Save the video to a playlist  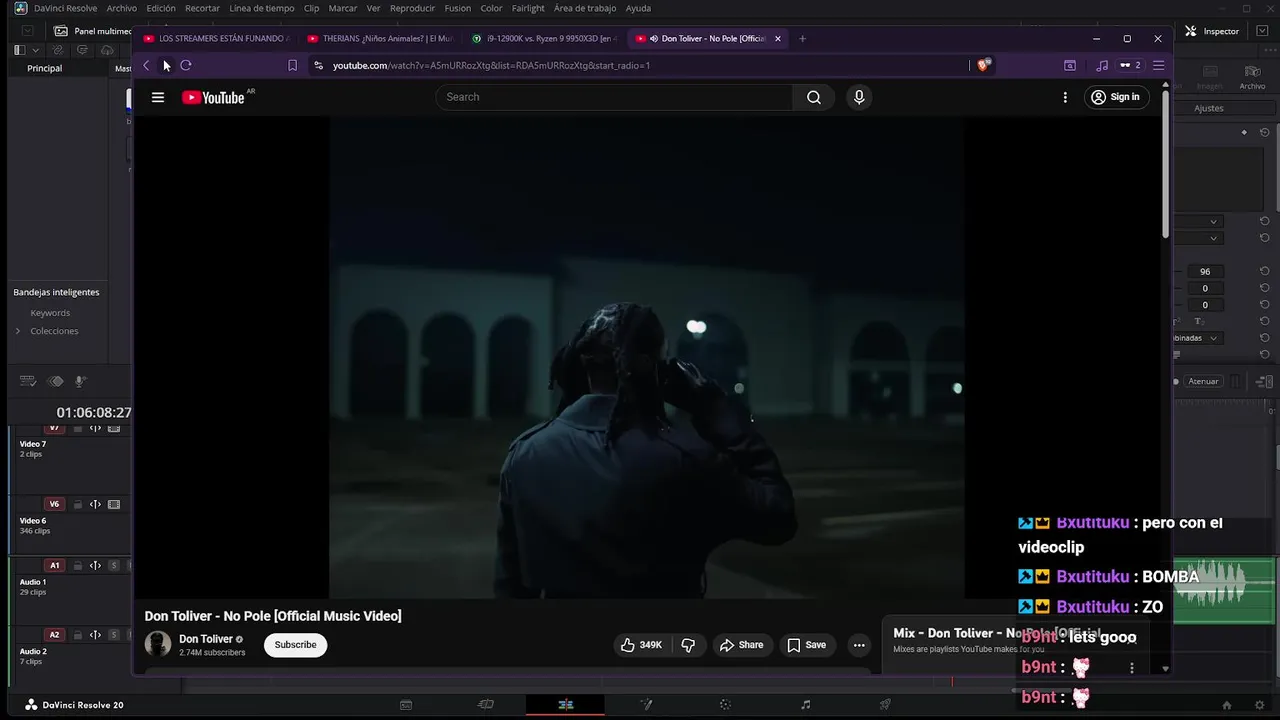click(806, 645)
